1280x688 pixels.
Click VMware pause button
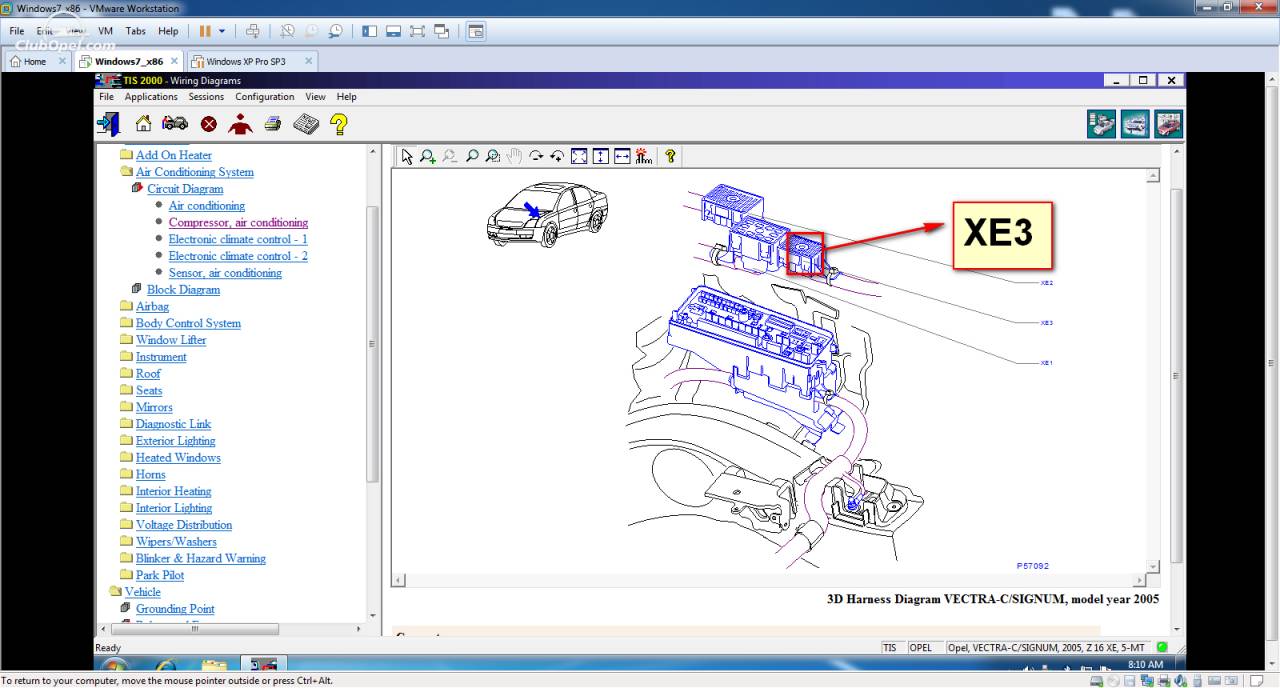click(205, 31)
